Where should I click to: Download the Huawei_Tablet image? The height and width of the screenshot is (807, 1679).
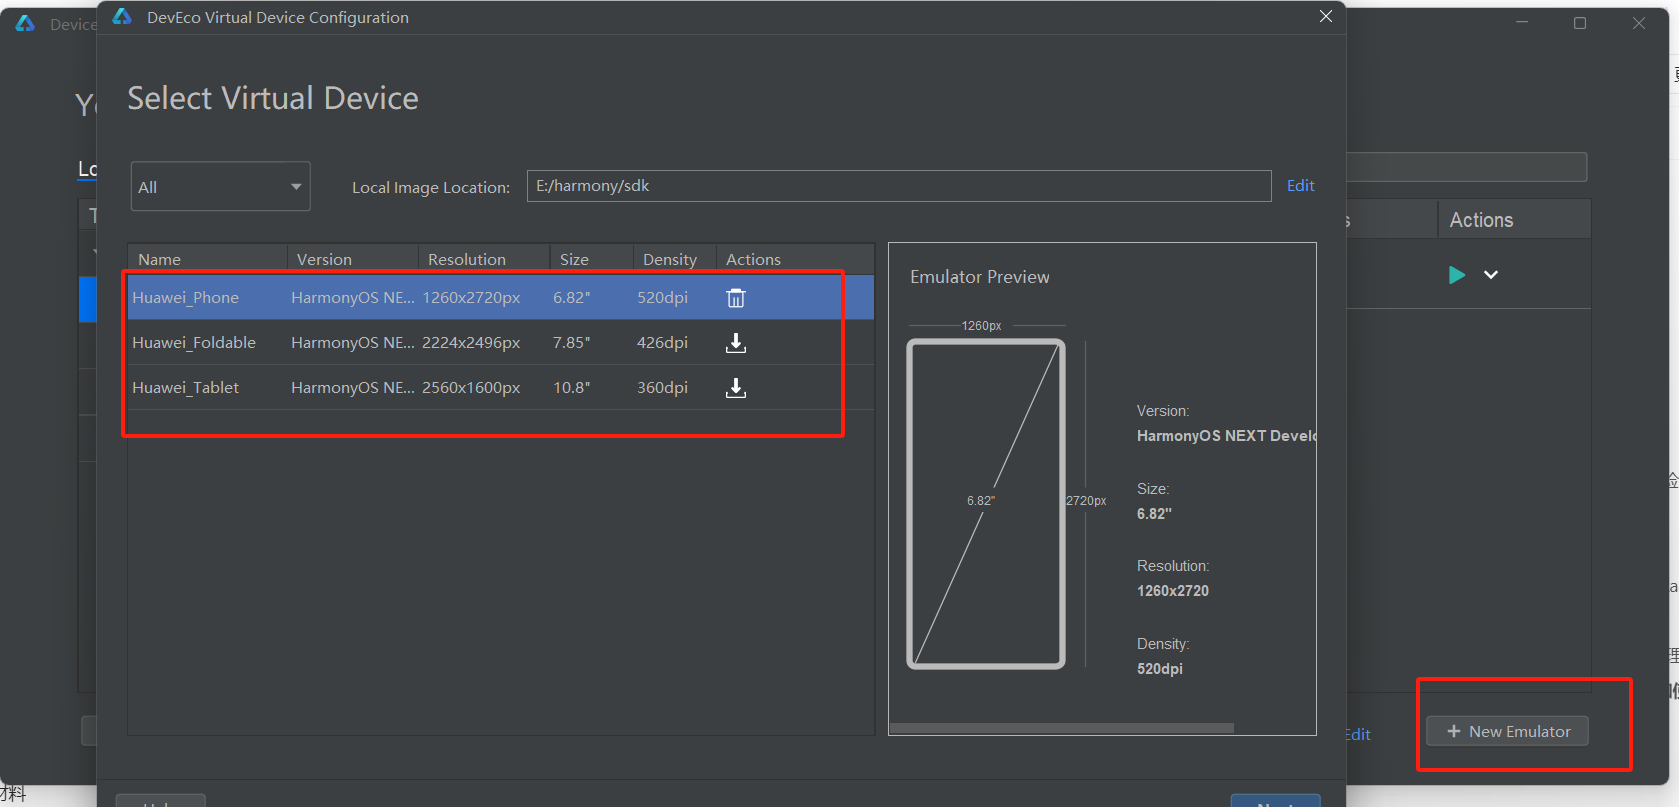coord(736,388)
